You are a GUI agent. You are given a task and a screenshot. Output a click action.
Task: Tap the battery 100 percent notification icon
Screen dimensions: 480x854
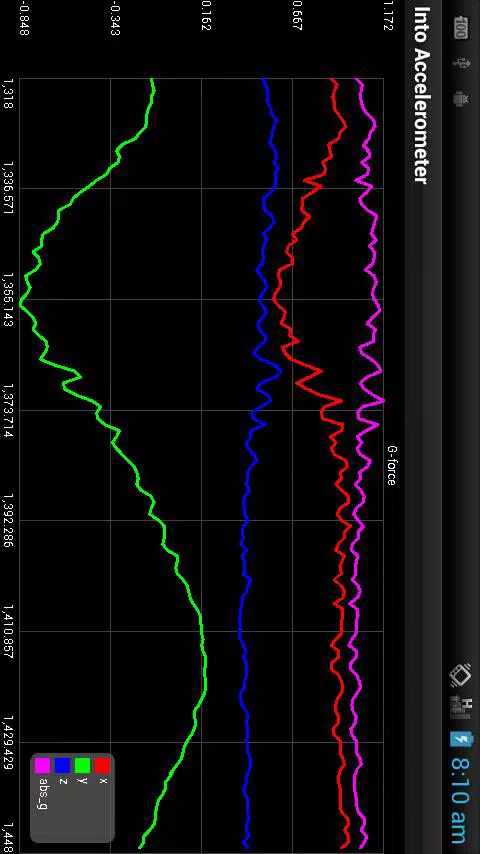(x=460, y=28)
